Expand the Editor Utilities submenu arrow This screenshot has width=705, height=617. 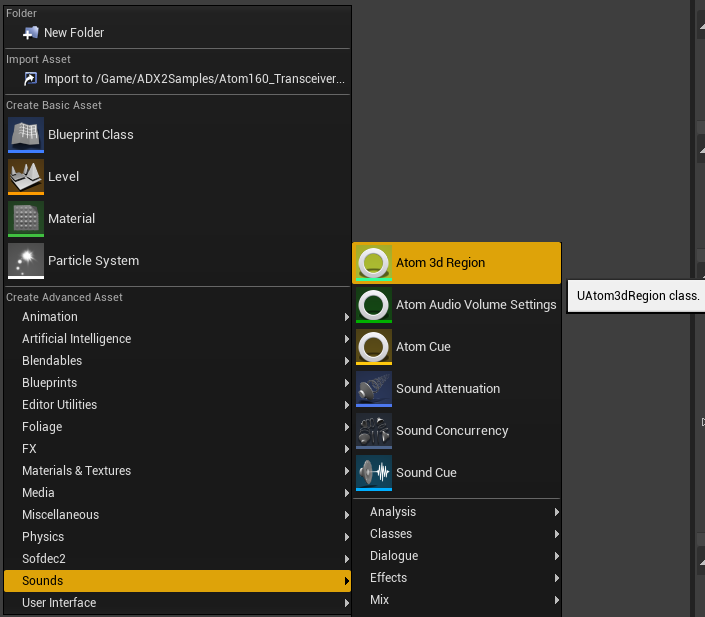[347, 405]
